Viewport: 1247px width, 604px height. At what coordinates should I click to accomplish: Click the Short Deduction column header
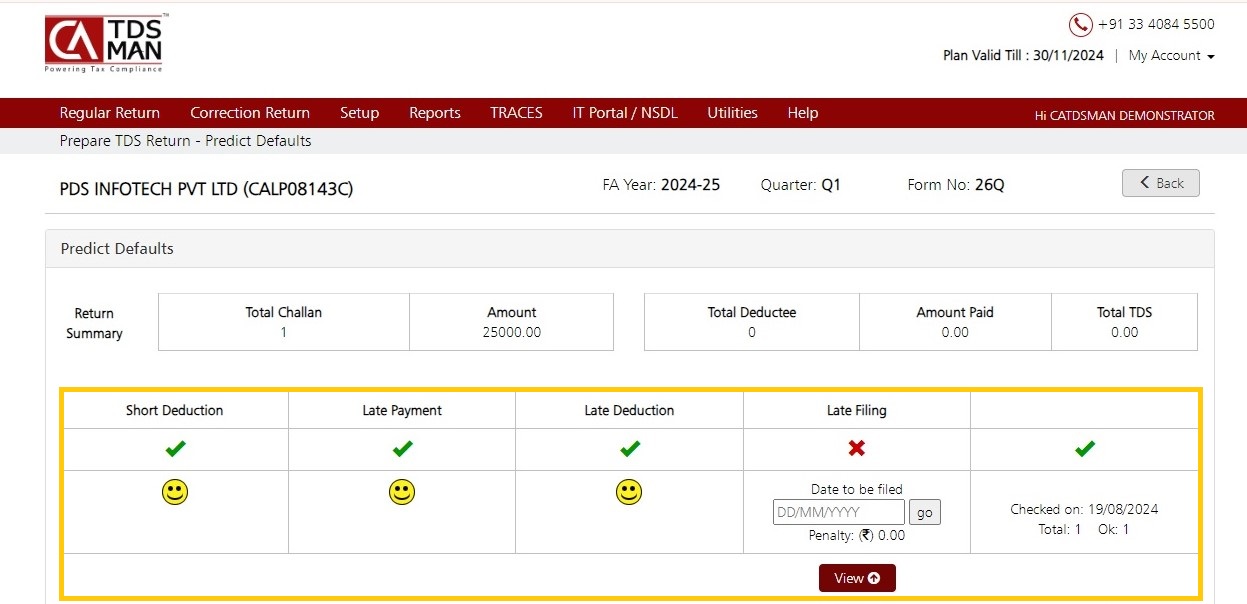pos(175,410)
